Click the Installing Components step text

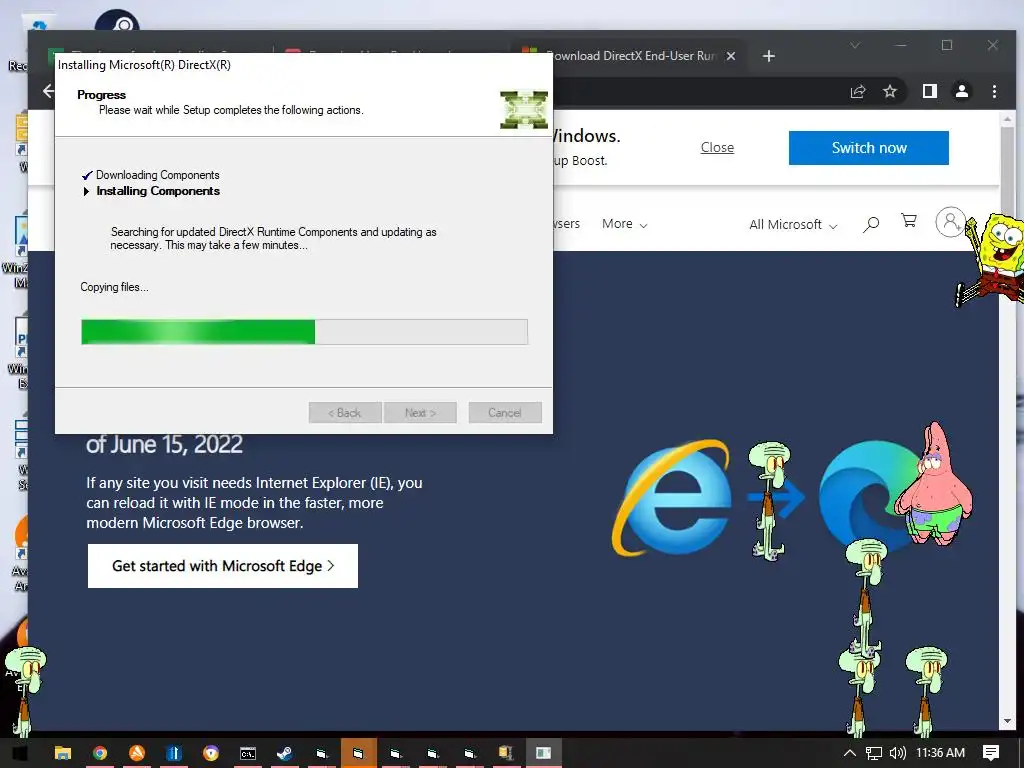158,191
